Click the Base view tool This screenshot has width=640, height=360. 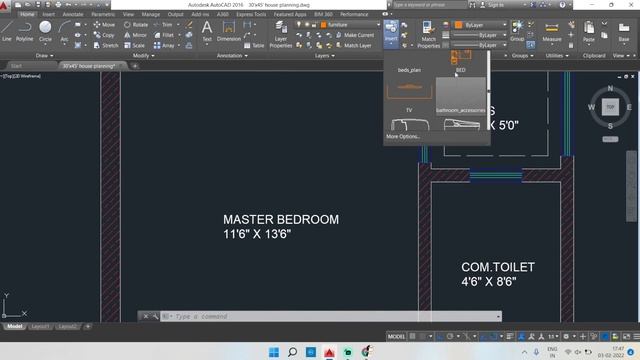(624, 32)
